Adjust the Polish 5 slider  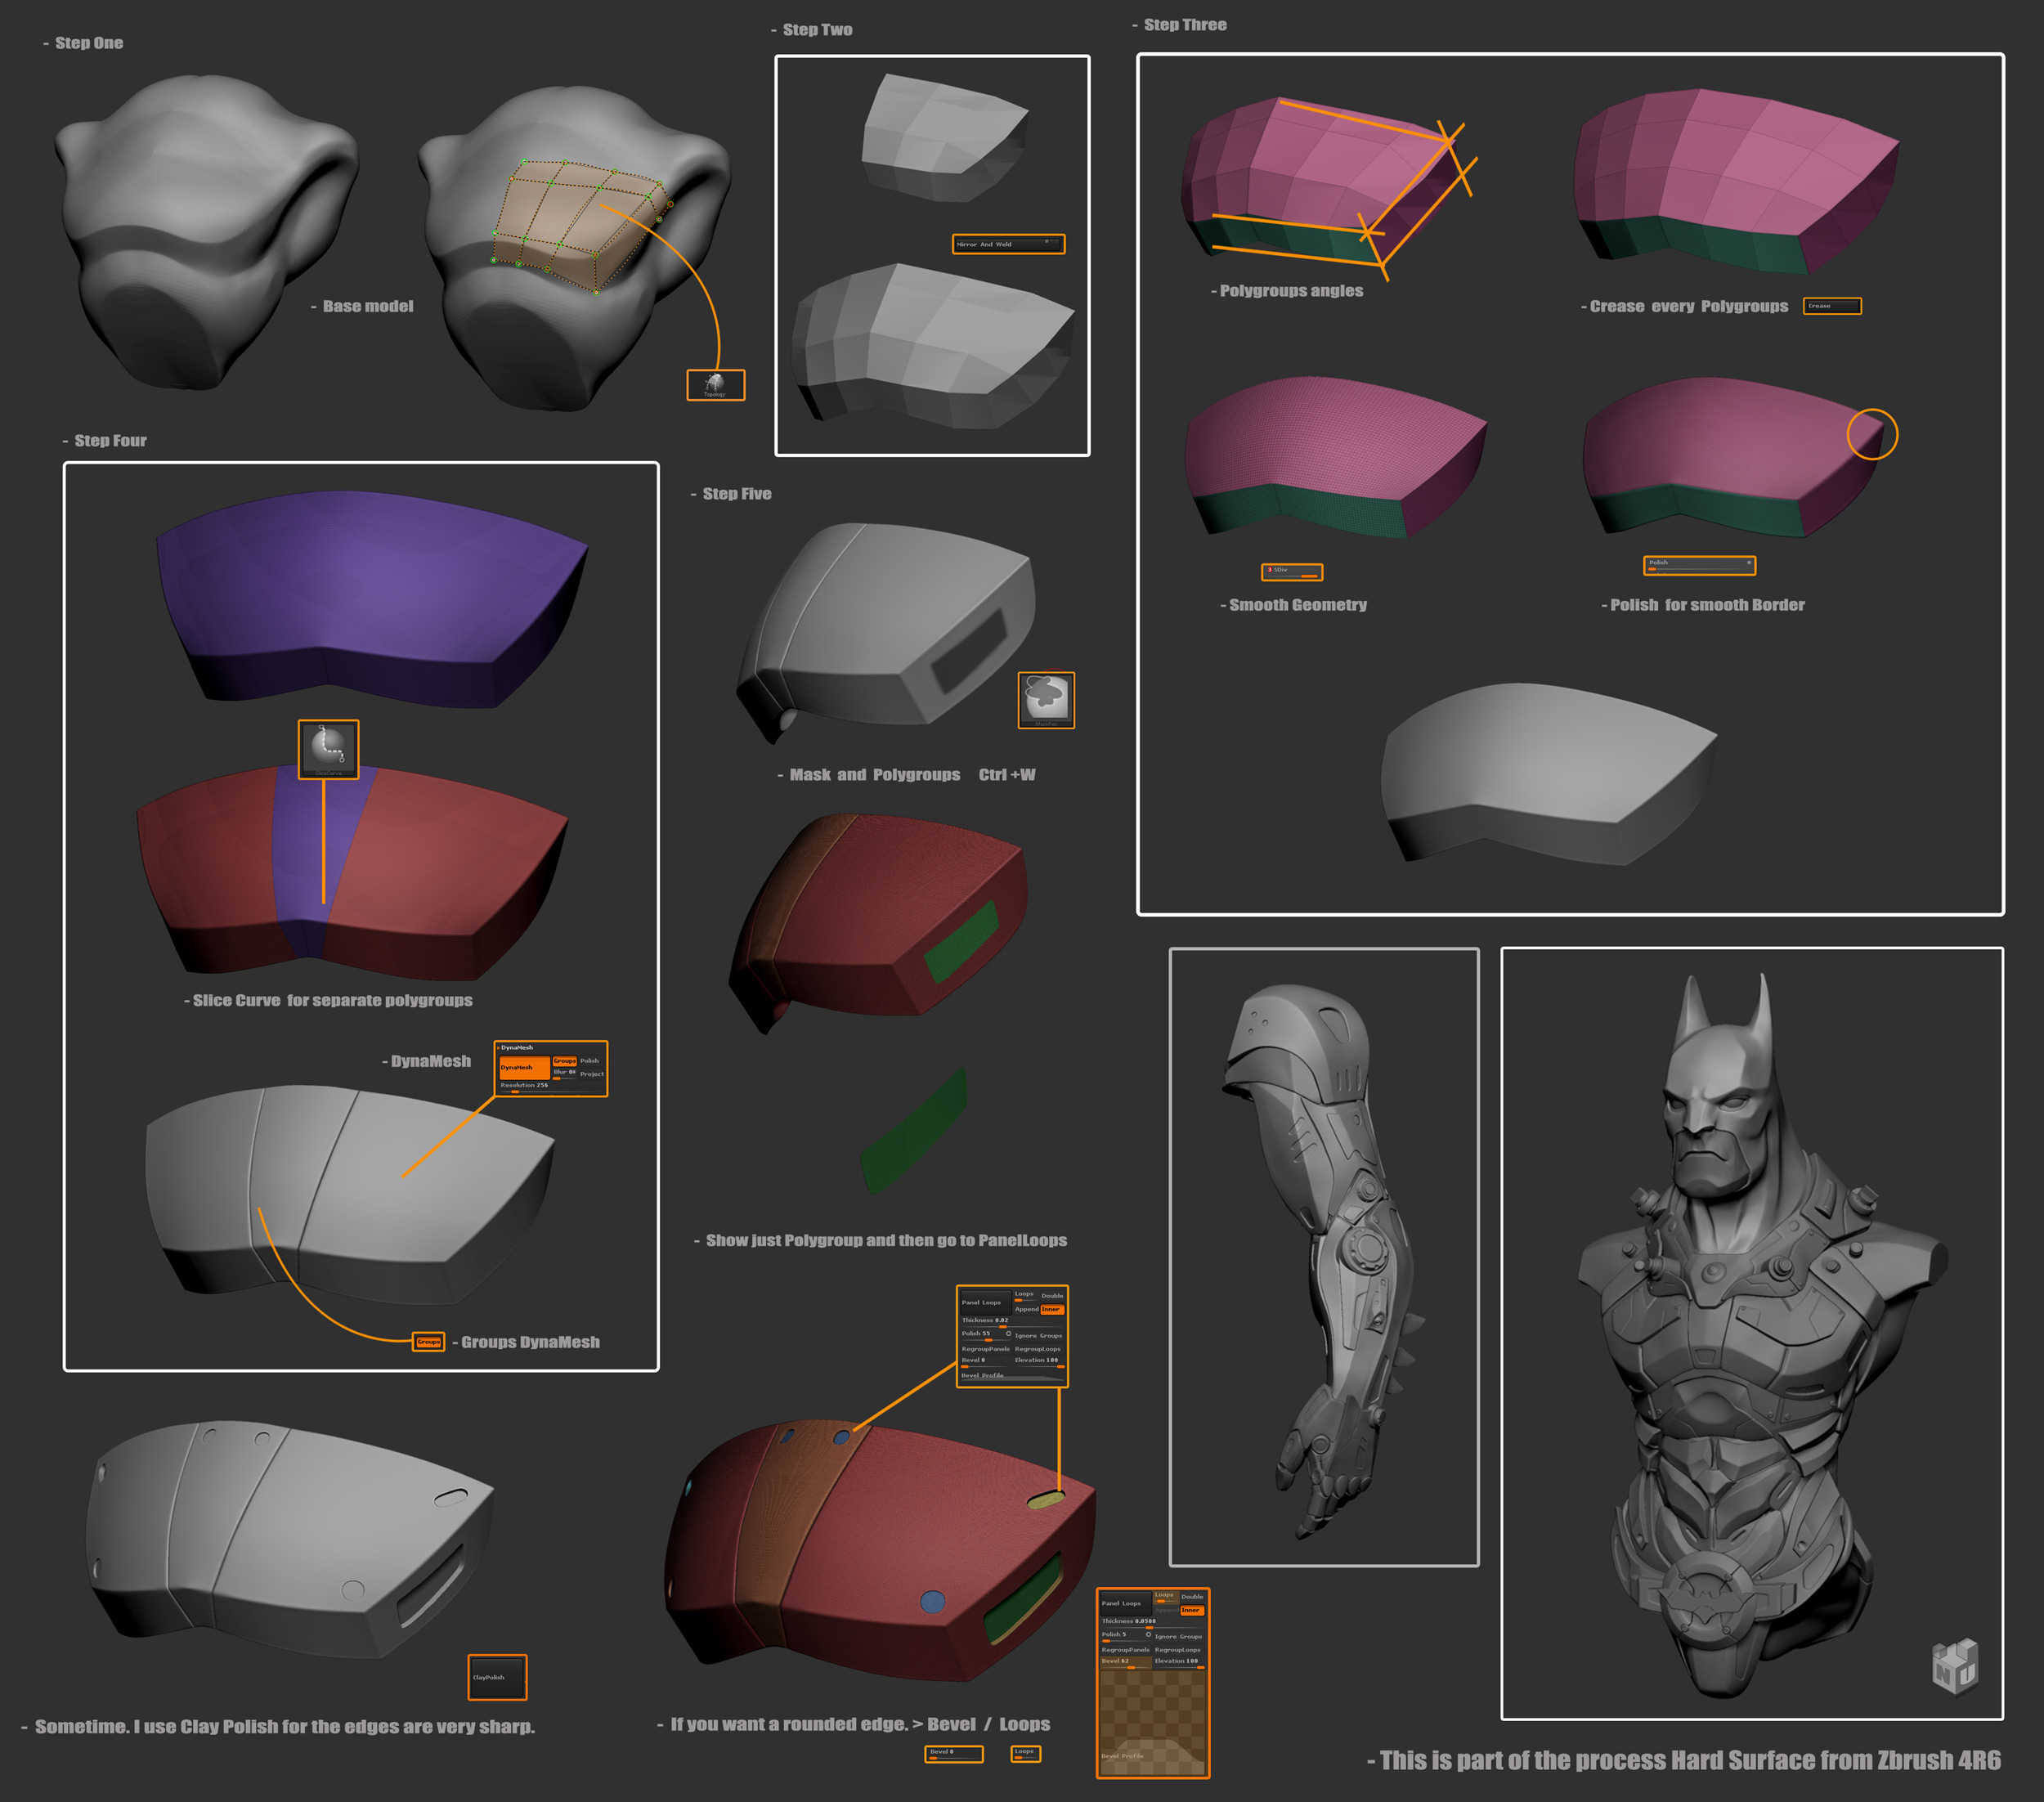pos(1126,1638)
